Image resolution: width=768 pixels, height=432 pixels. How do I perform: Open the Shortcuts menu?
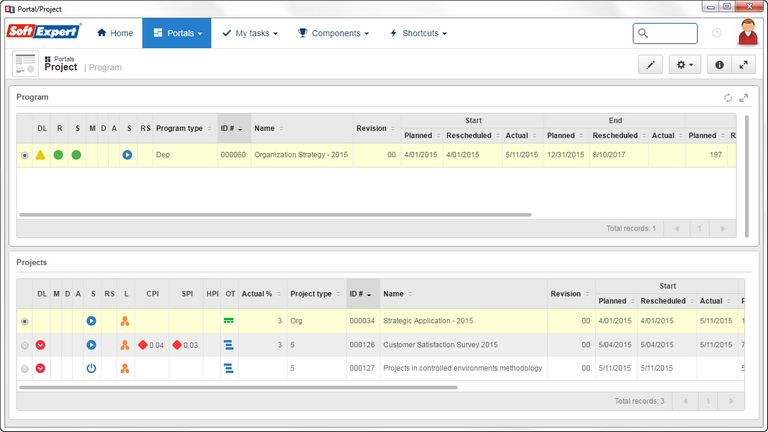click(418, 33)
